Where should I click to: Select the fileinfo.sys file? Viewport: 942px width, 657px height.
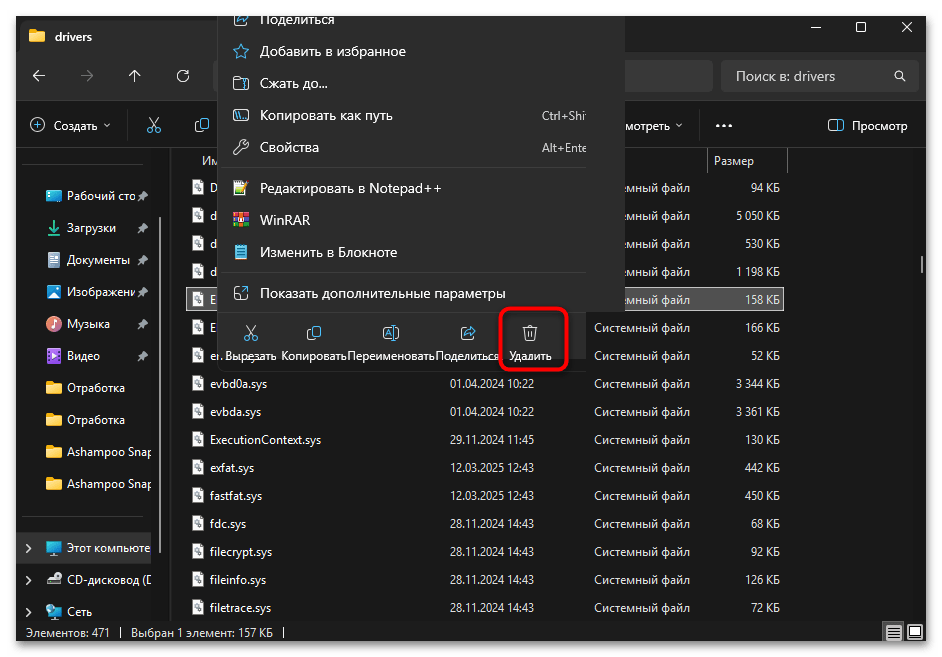tap(485, 580)
